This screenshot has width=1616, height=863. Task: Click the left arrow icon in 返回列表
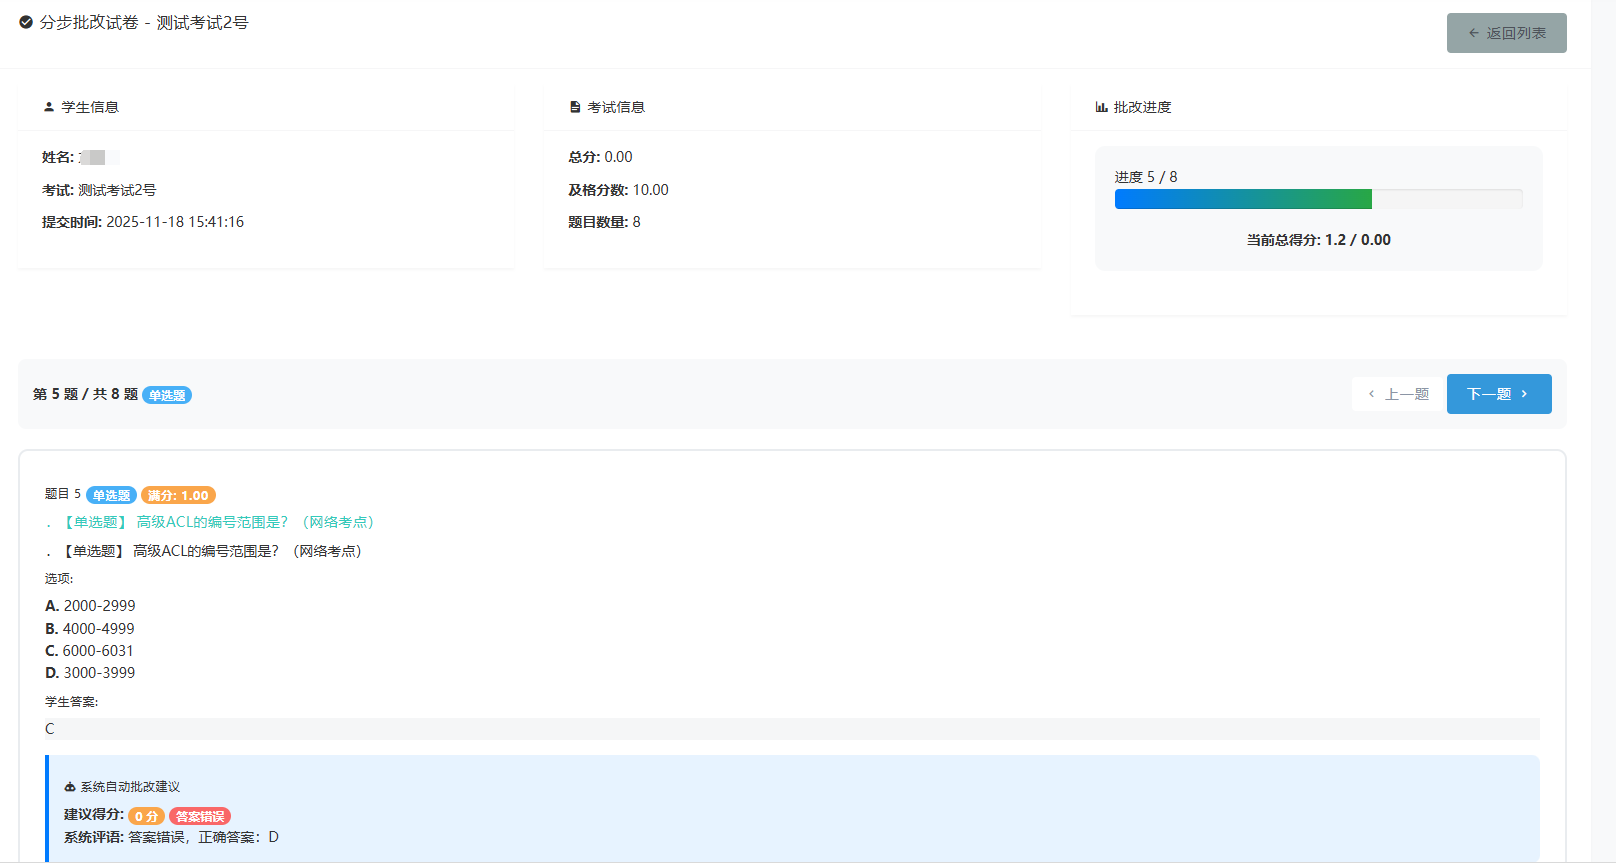pos(1473,33)
